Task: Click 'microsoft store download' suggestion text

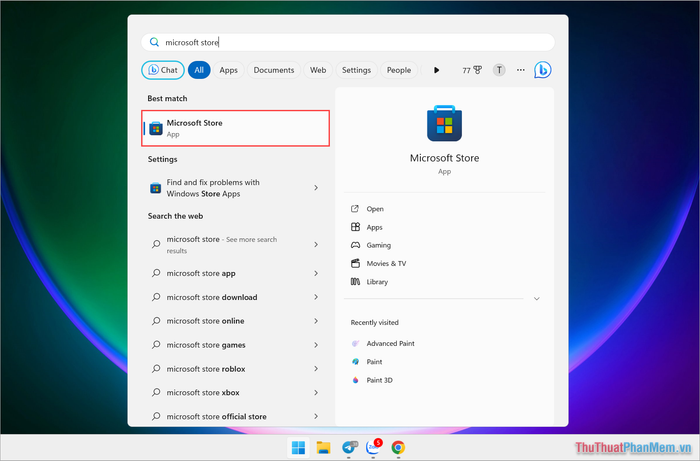Action: tap(212, 297)
